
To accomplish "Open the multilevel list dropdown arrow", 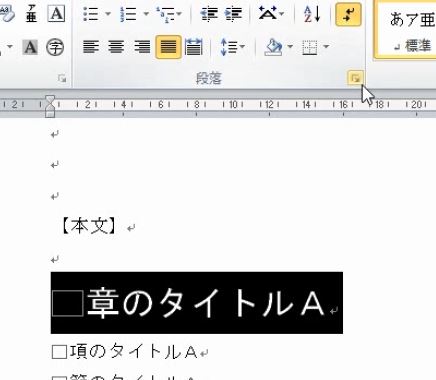I will click(x=179, y=14).
